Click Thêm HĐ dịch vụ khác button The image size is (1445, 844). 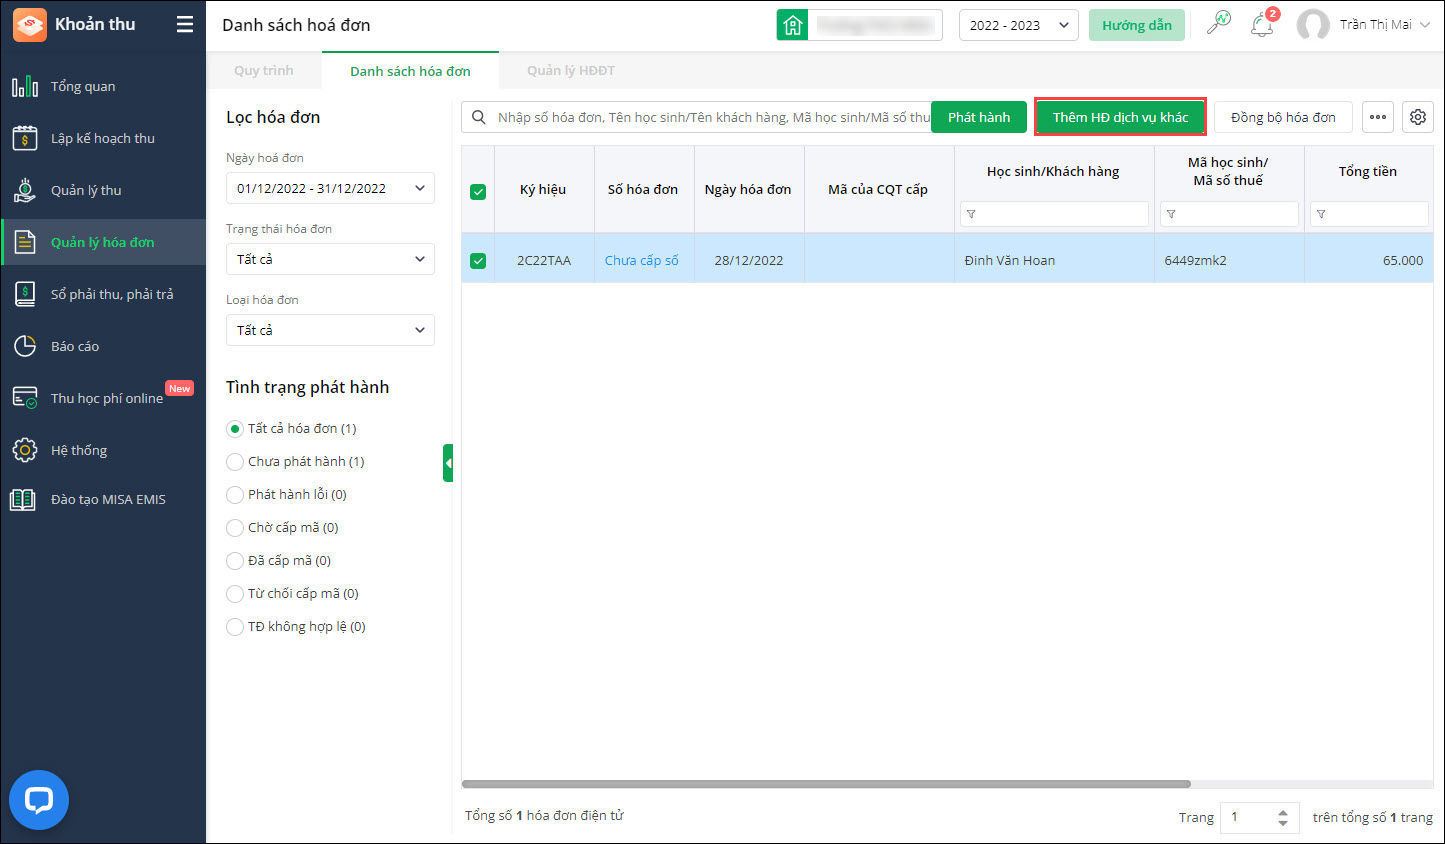pos(1121,117)
